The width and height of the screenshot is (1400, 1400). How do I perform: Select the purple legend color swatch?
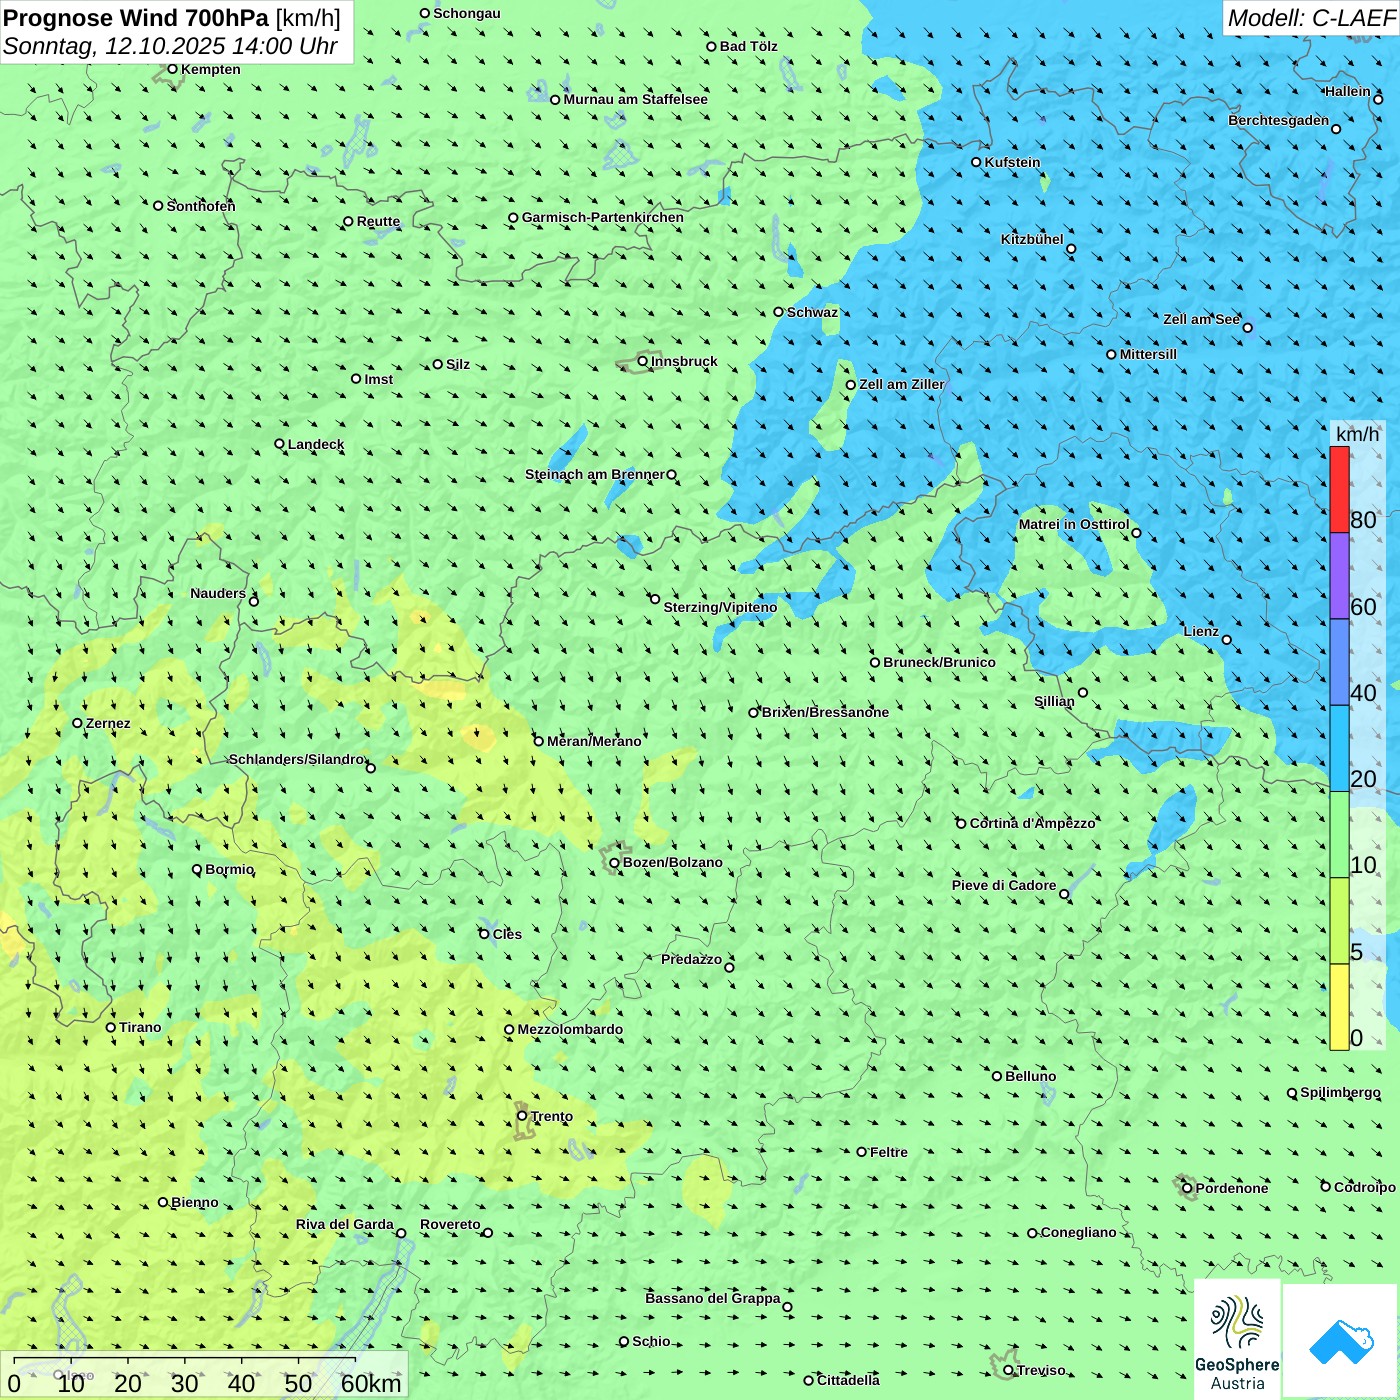(1339, 576)
